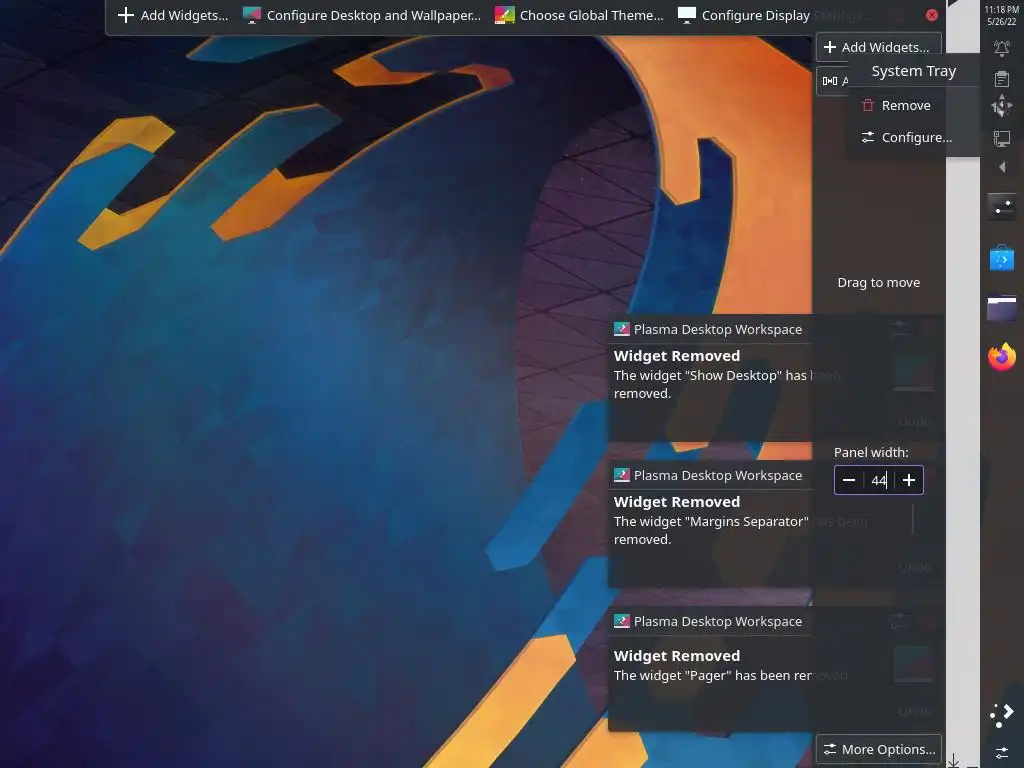Open the clipboard tray icon

tap(1002, 79)
